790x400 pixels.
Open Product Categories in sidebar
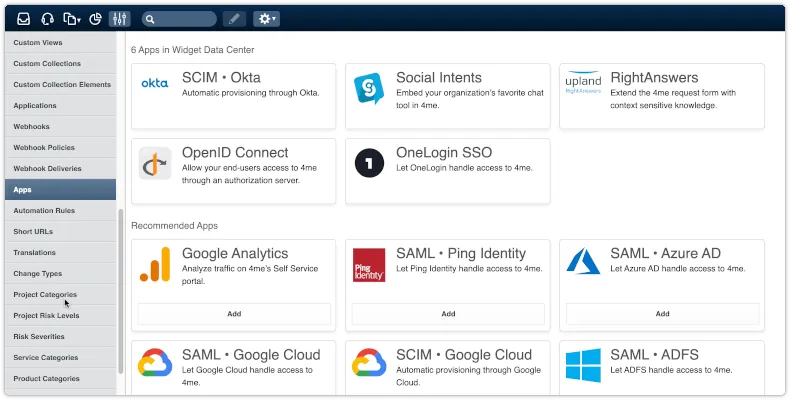(x=60, y=378)
